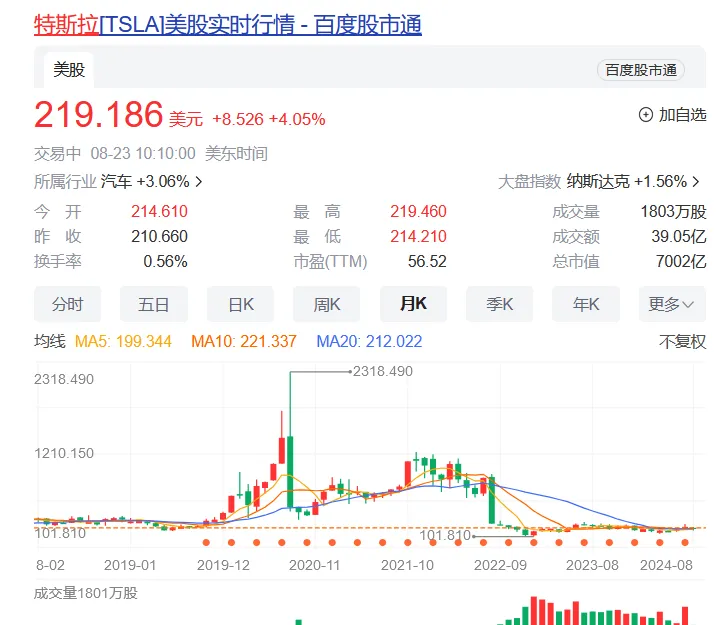Click the 总市值 value 7002亿
Screen dimensions: 716x625
click(681, 262)
